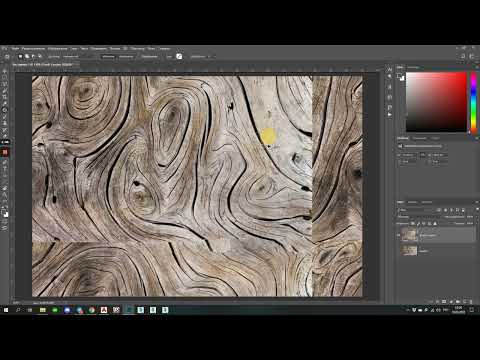The width and height of the screenshot is (480, 360).
Task: Click the pattern swatch in options bar
Action: (x=179, y=56)
